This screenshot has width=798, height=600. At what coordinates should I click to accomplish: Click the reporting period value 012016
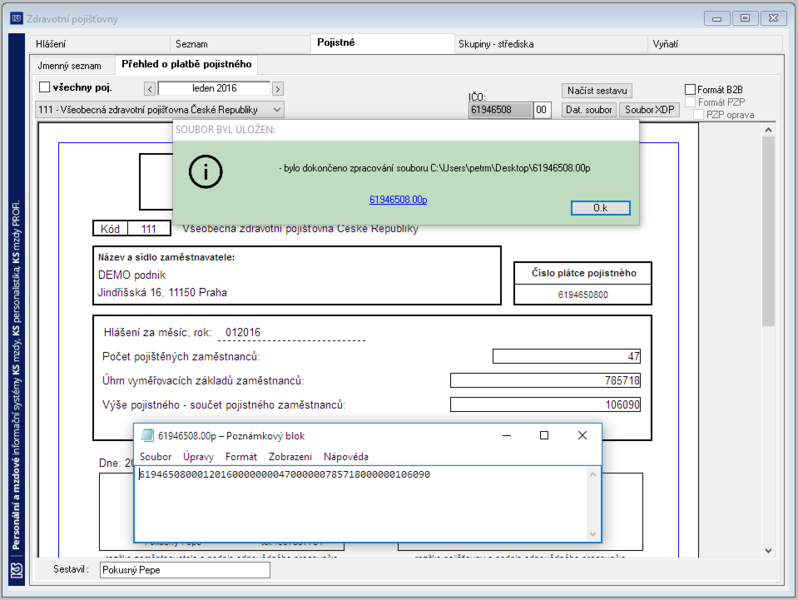pos(243,333)
